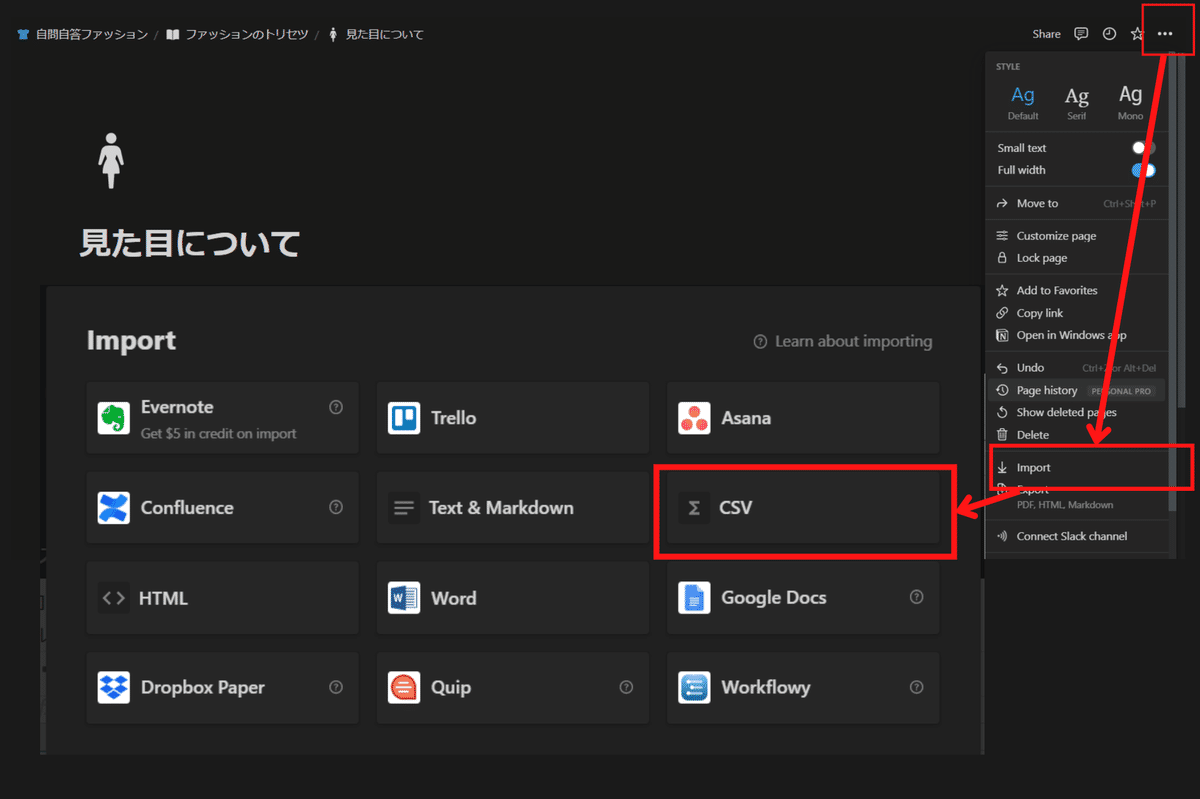Select HTML import option

tap(223, 598)
